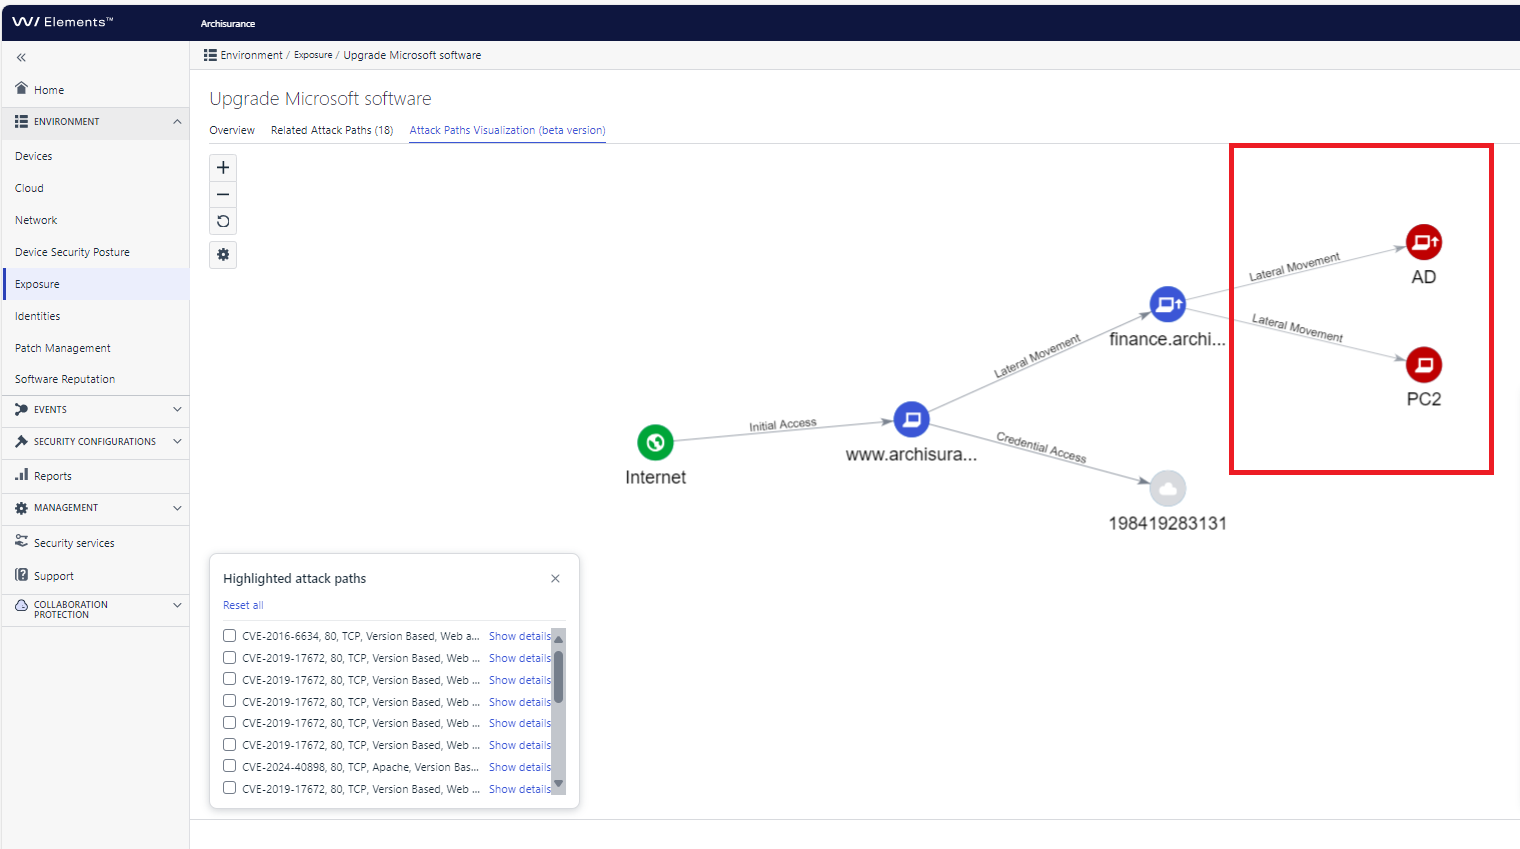Viewport: 1520px width, 849px height.
Task: Reset the graph view with rotate icon
Action: pyautogui.click(x=223, y=221)
